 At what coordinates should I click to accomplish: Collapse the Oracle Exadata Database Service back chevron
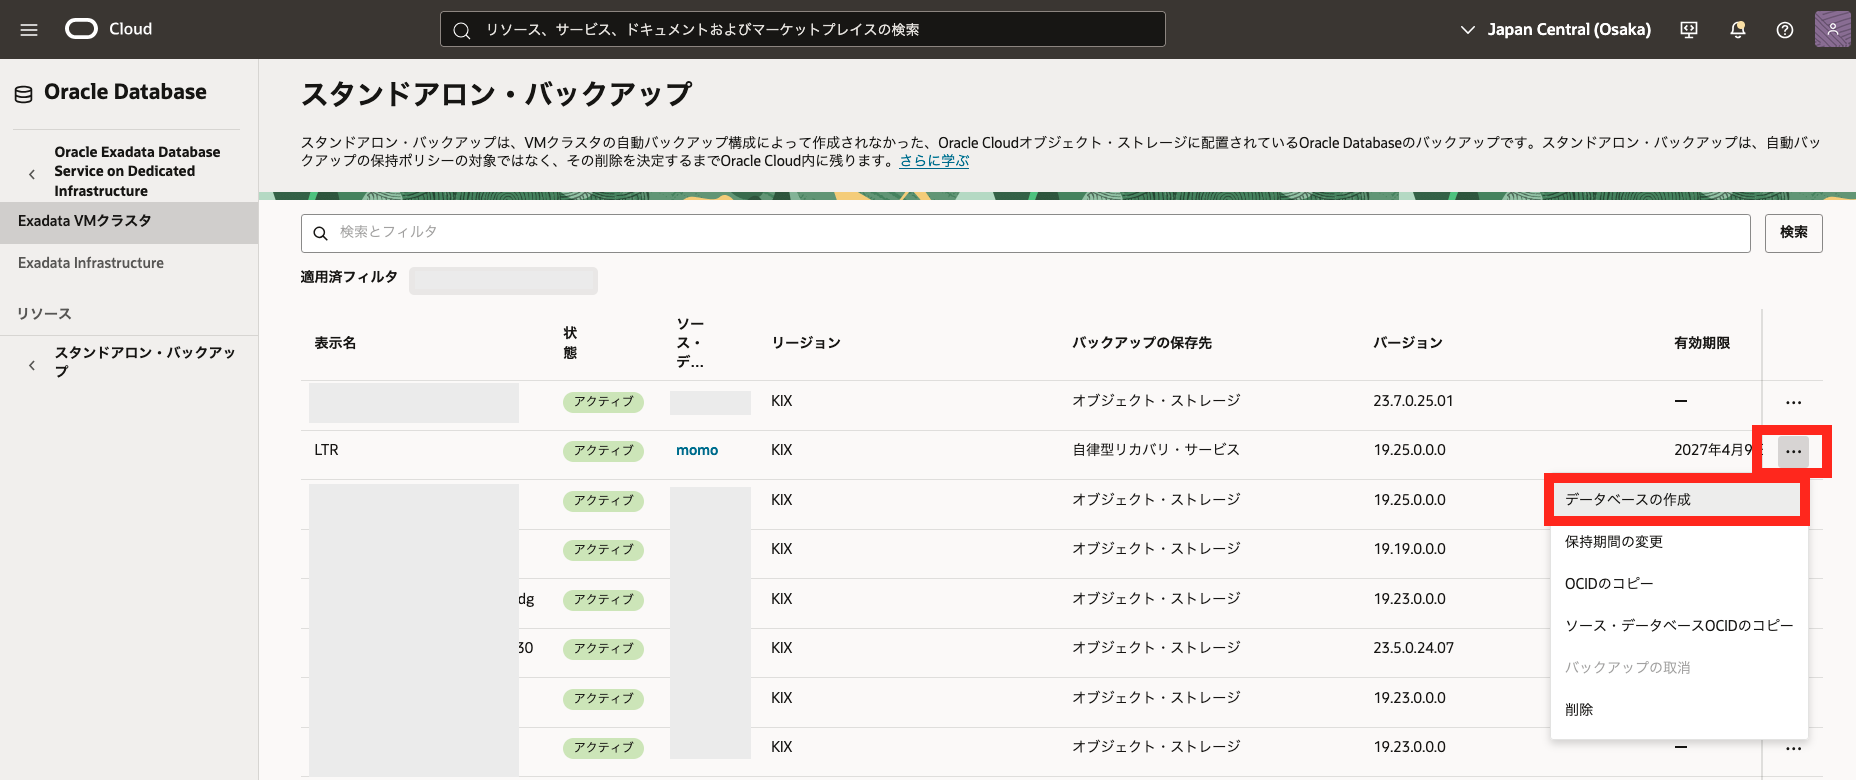click(x=32, y=173)
